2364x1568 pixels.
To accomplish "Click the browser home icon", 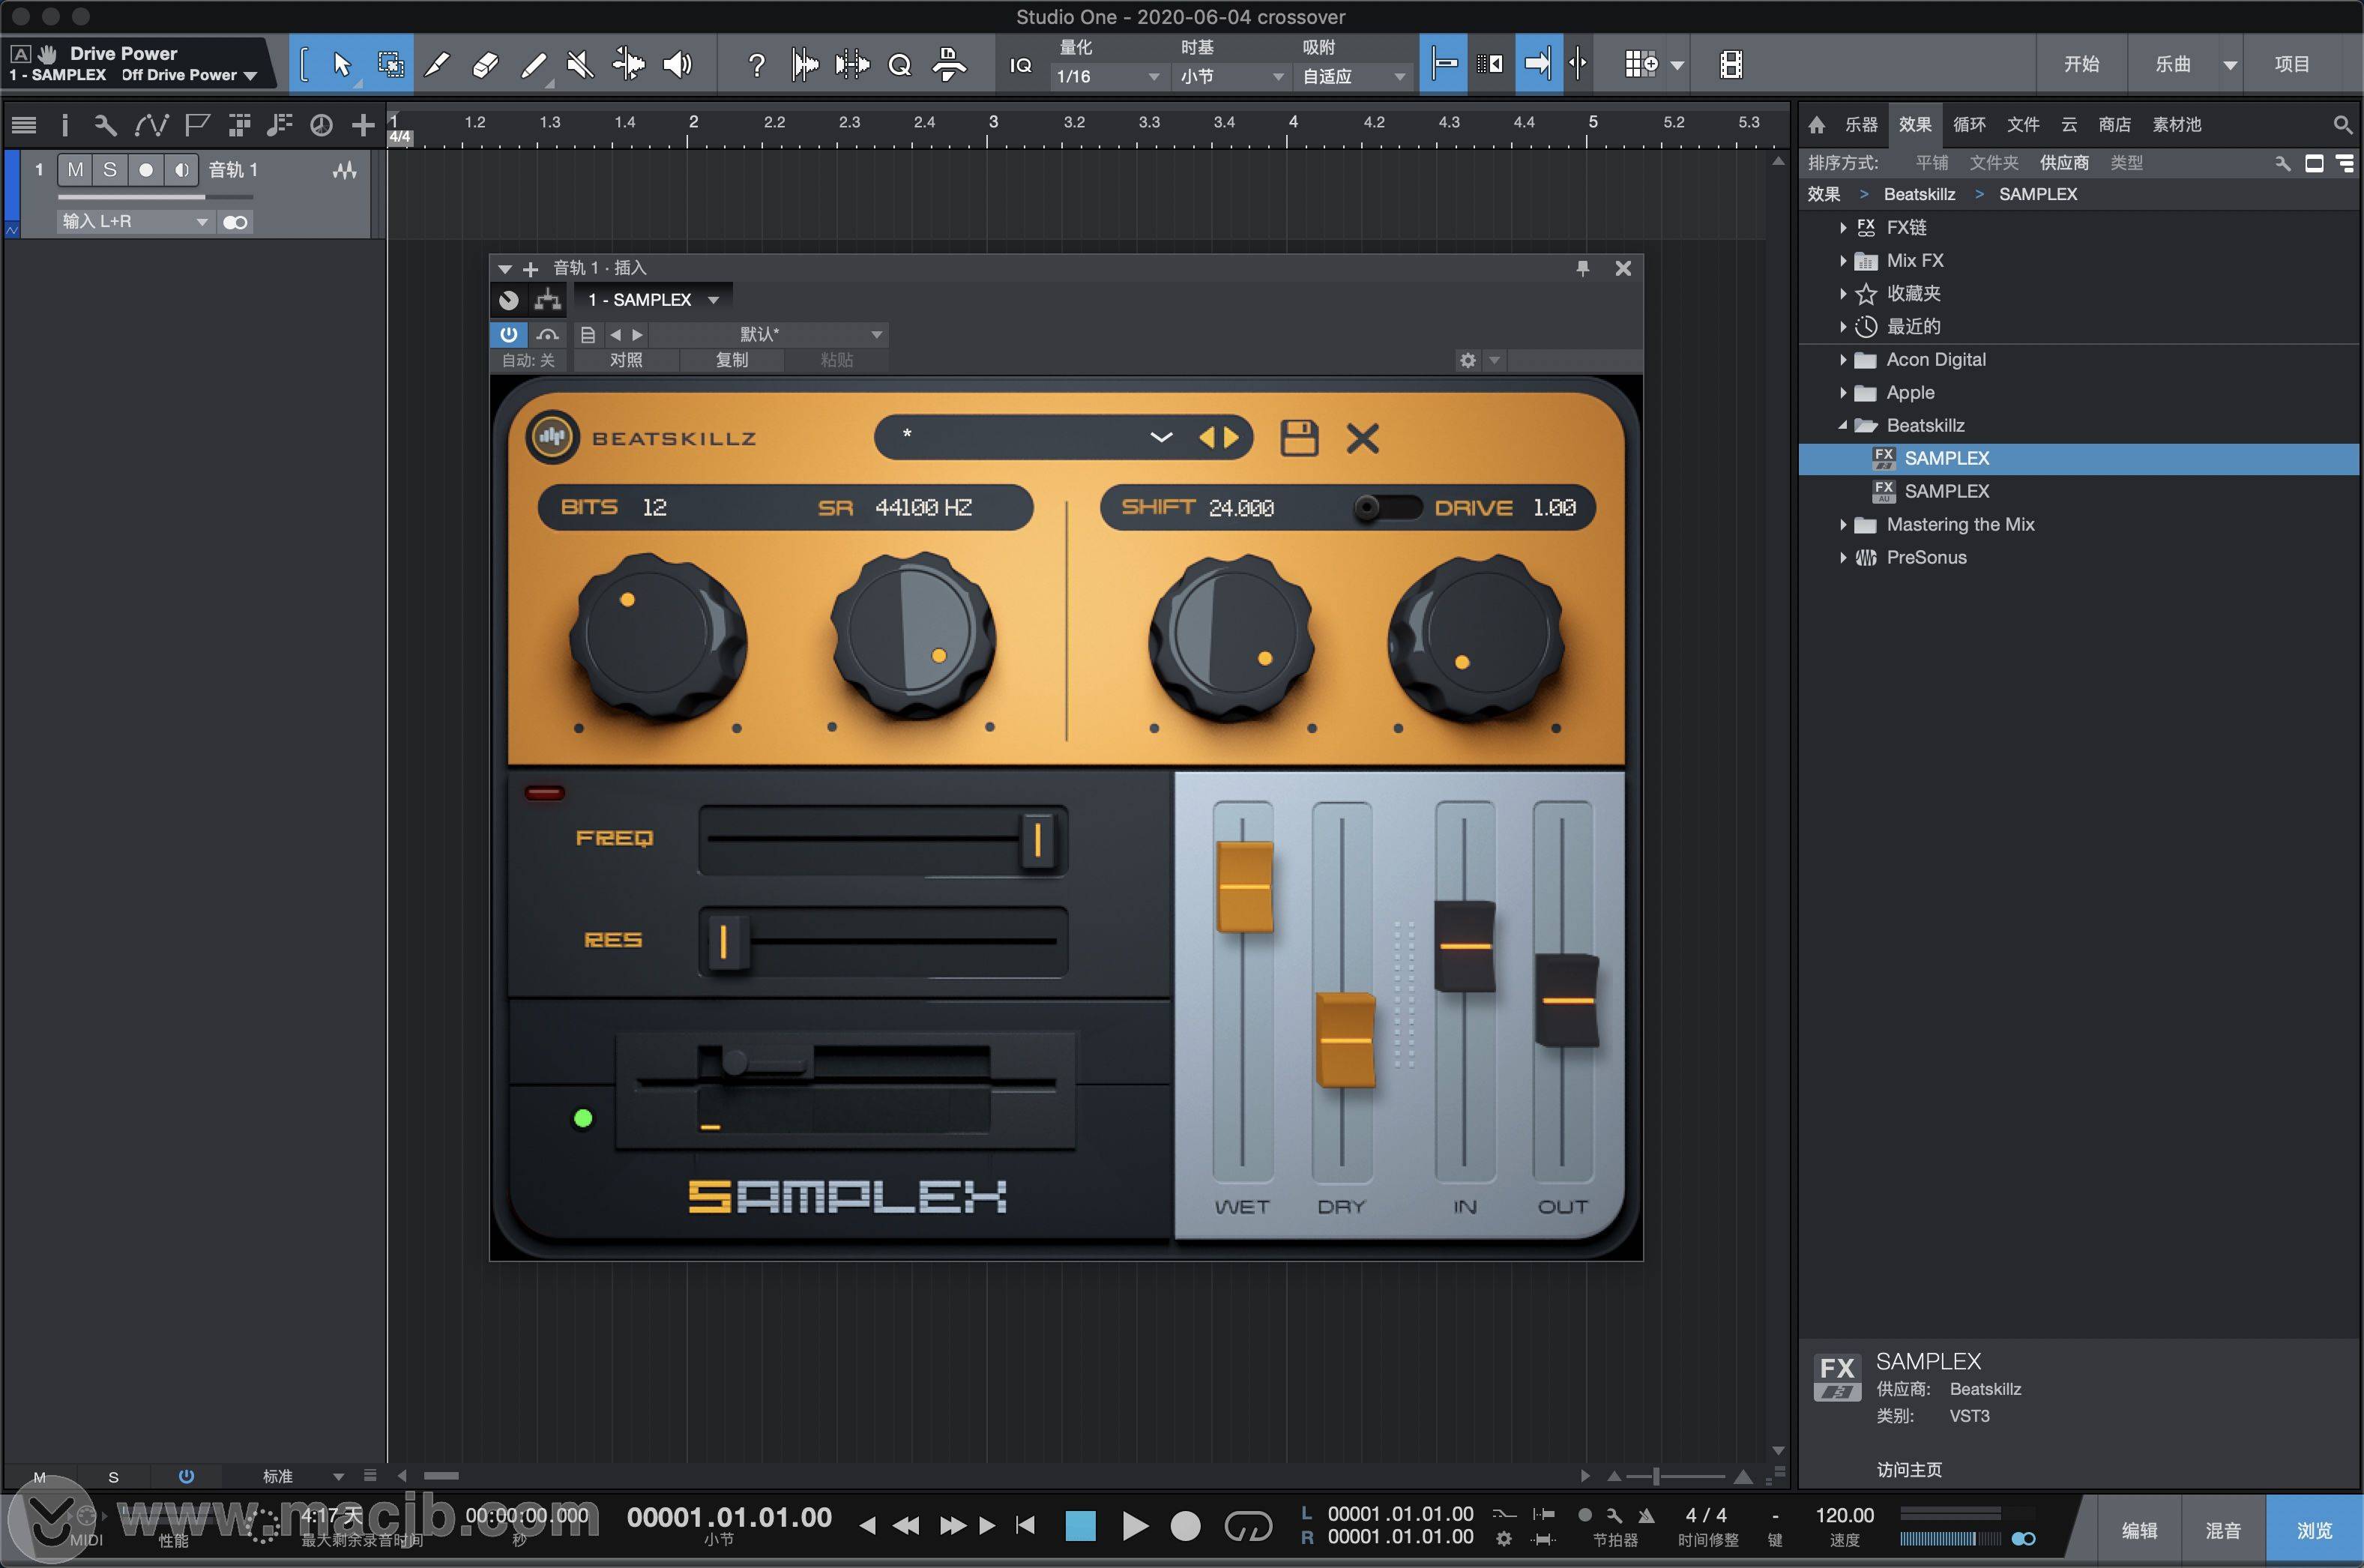I will tap(1817, 125).
